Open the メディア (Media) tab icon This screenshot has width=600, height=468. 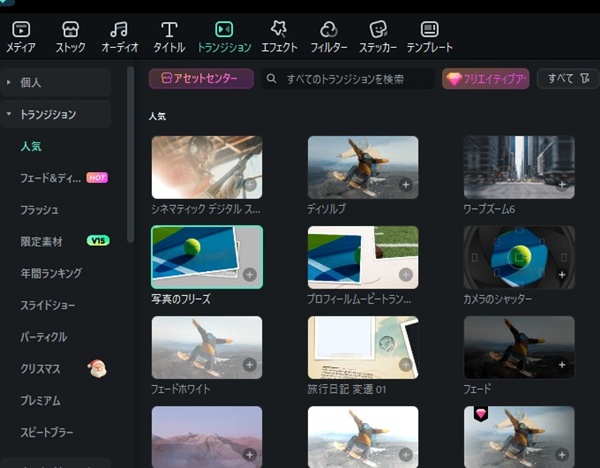(21, 30)
